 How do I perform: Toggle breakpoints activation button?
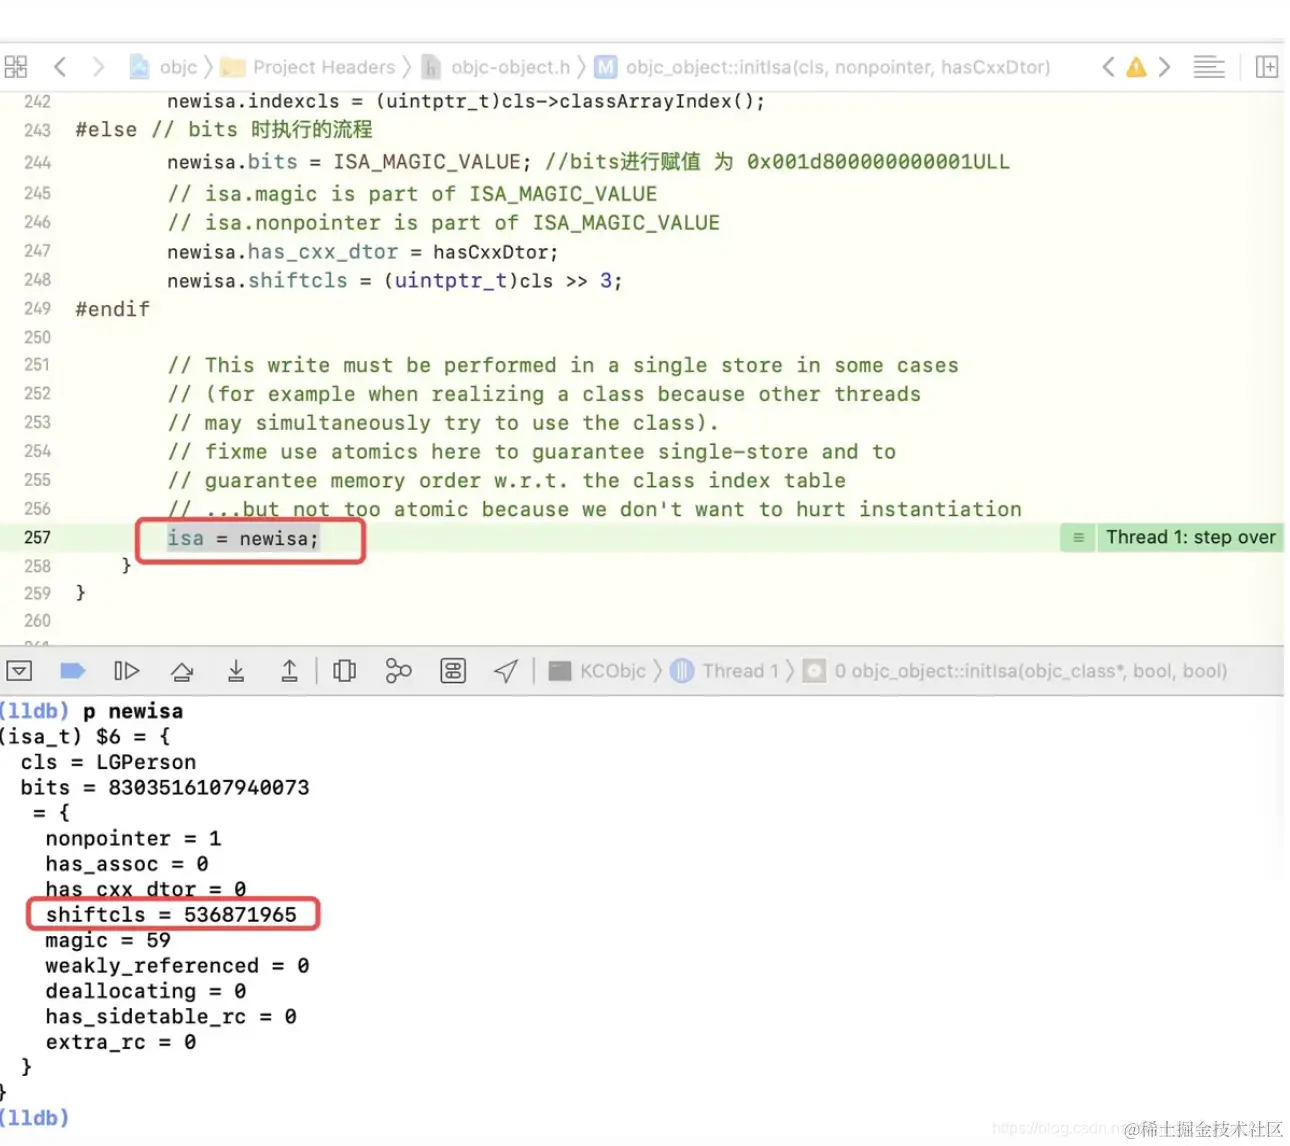pyautogui.click(x=73, y=671)
